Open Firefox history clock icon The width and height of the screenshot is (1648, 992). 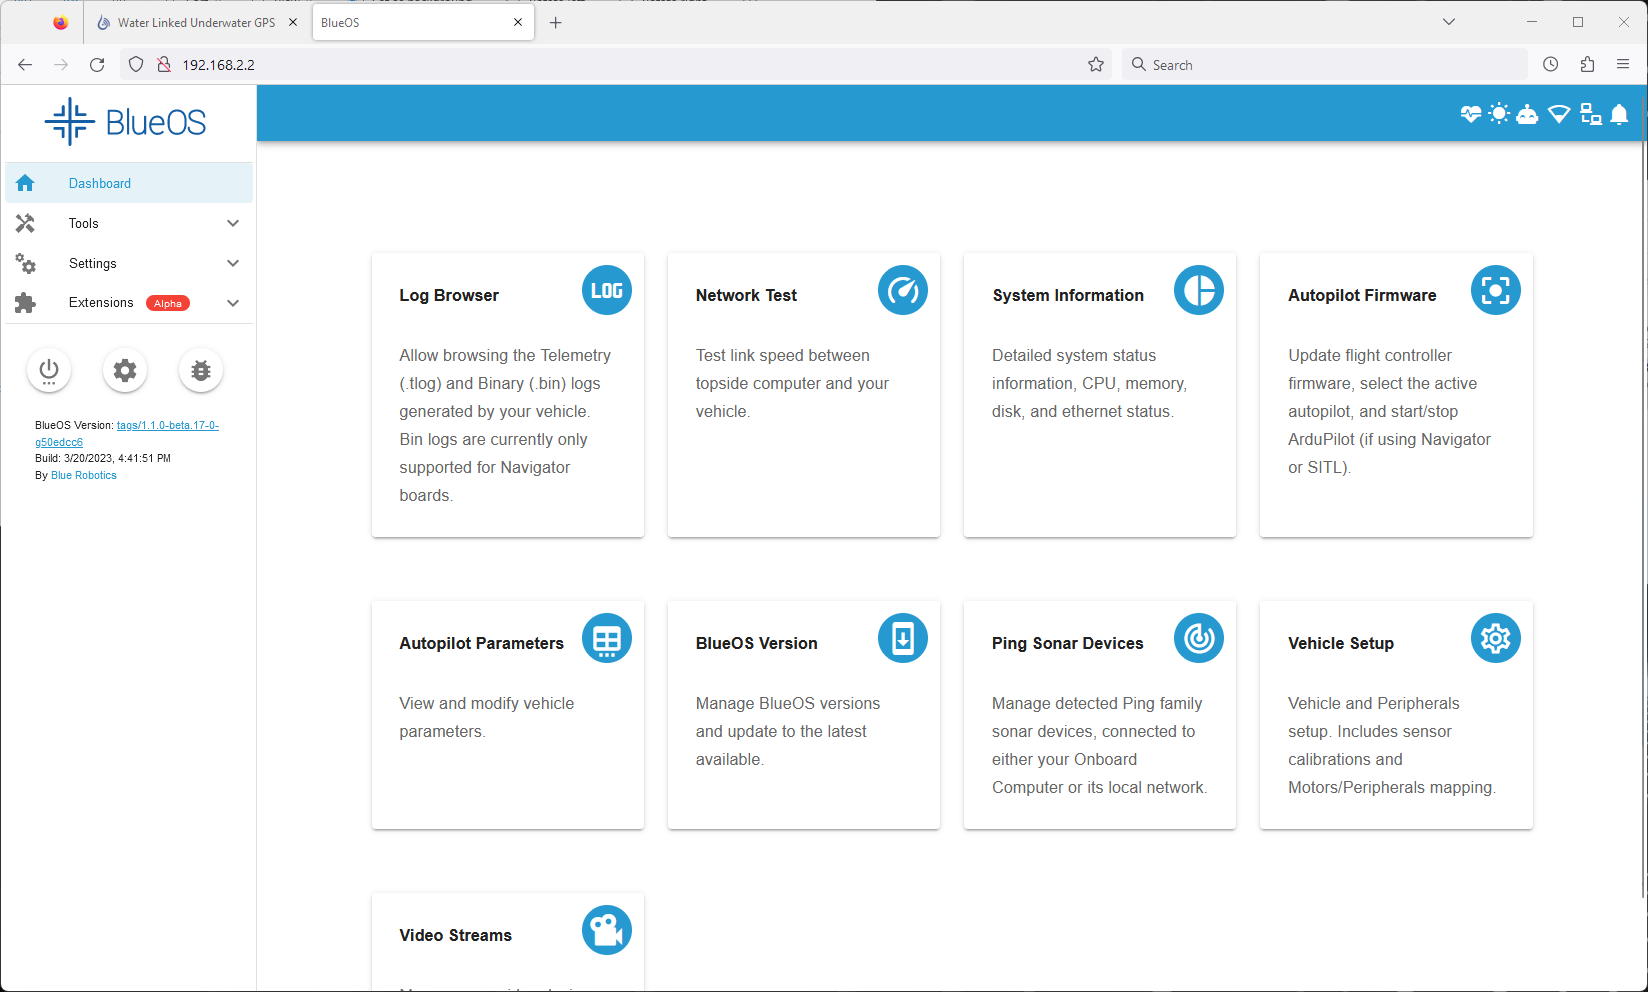point(1551,64)
